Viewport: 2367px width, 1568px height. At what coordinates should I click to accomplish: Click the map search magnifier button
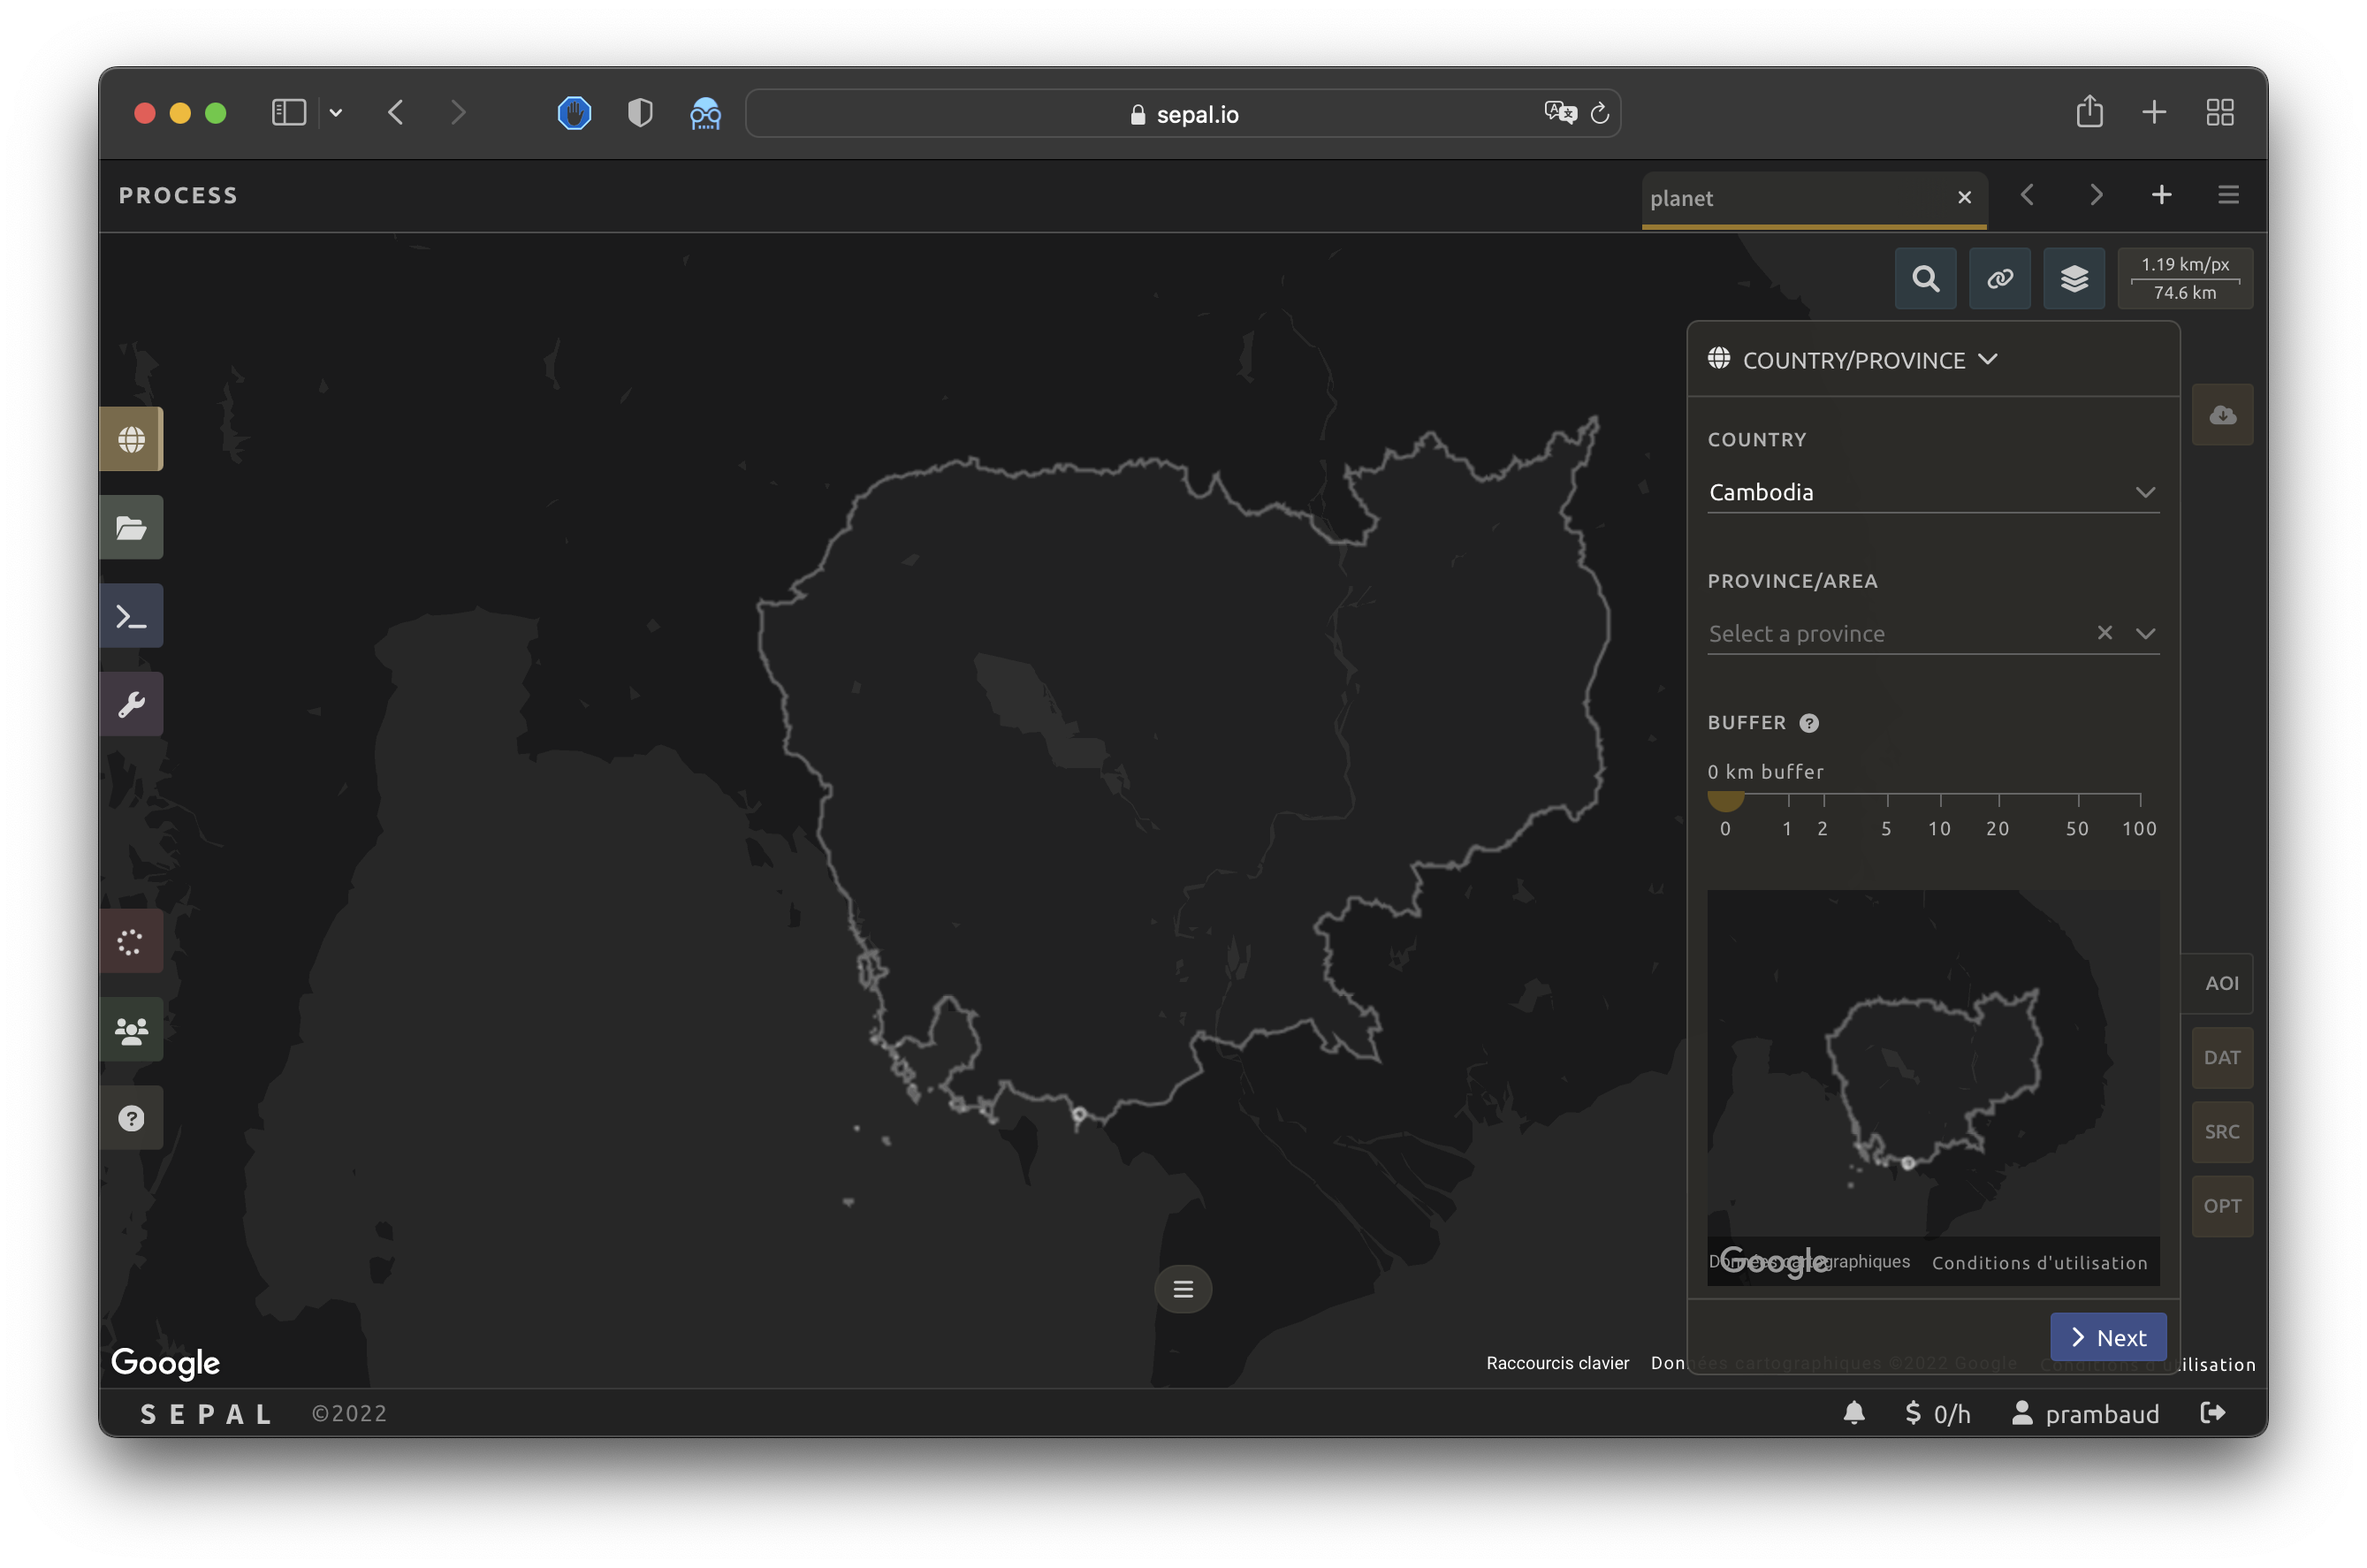pyautogui.click(x=1925, y=278)
